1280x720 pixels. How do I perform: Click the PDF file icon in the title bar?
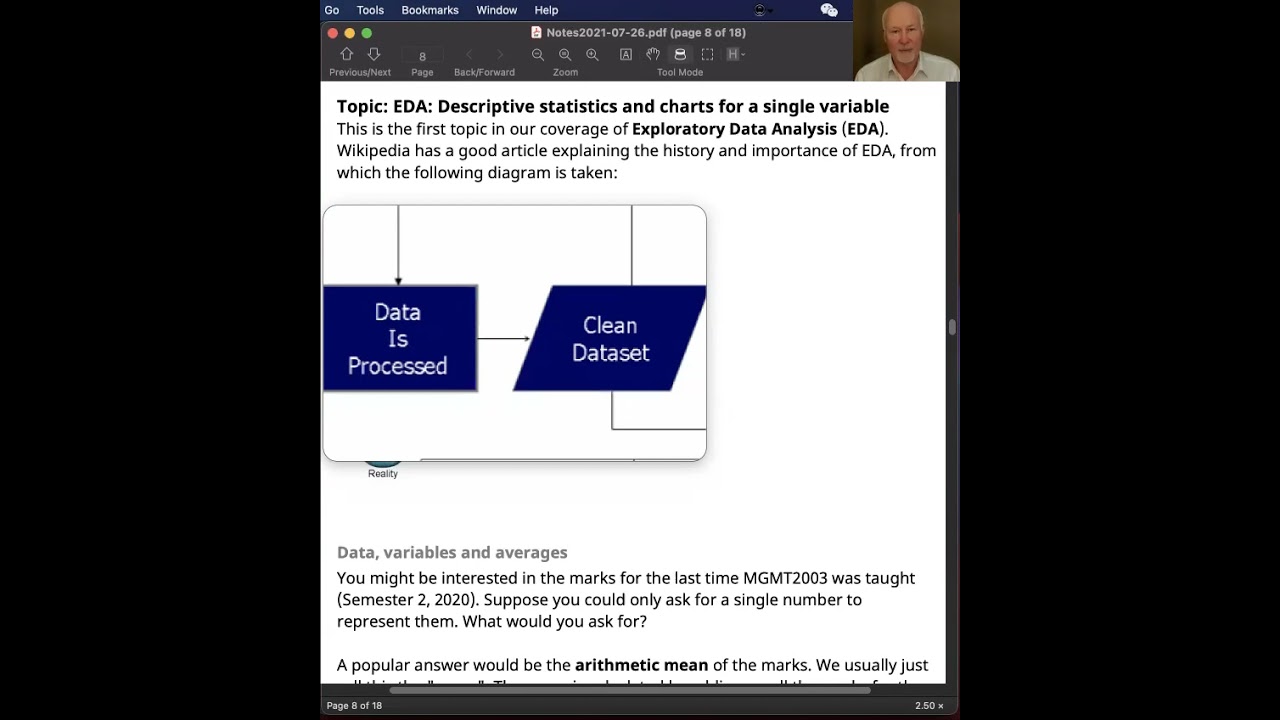537,32
